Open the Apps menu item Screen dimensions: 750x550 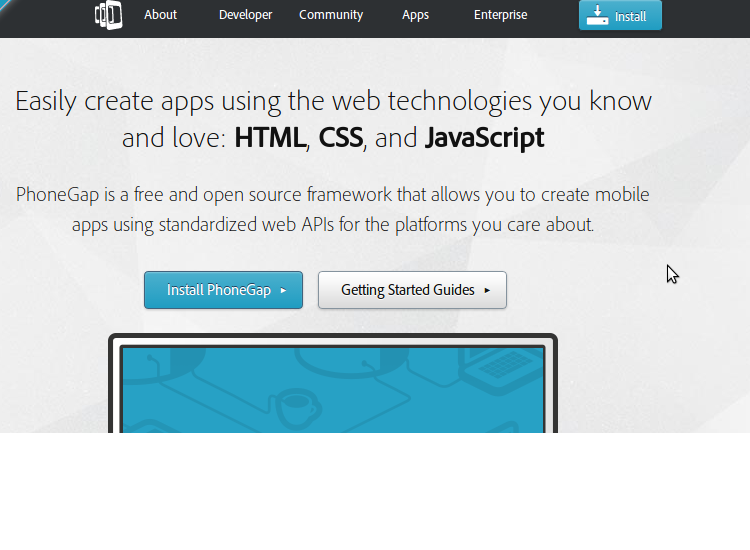coord(415,15)
